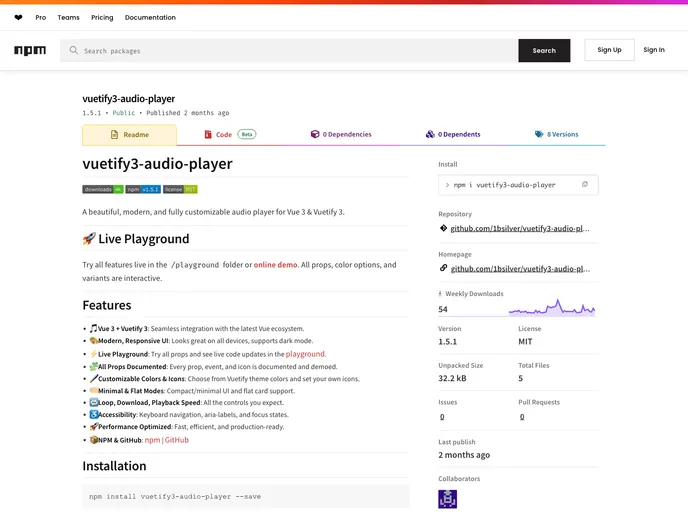Image resolution: width=688 pixels, height=512 pixels.
Task: Click the Sign In link
Action: coord(654,50)
